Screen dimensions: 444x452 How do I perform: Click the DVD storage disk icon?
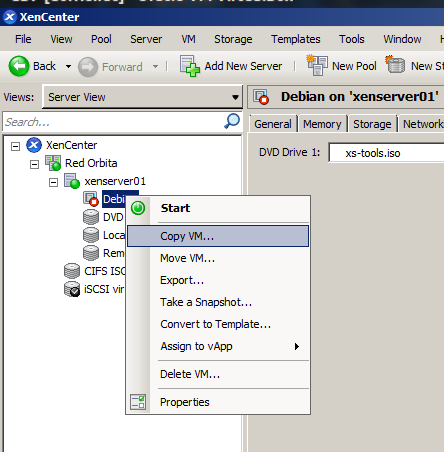pos(91,217)
